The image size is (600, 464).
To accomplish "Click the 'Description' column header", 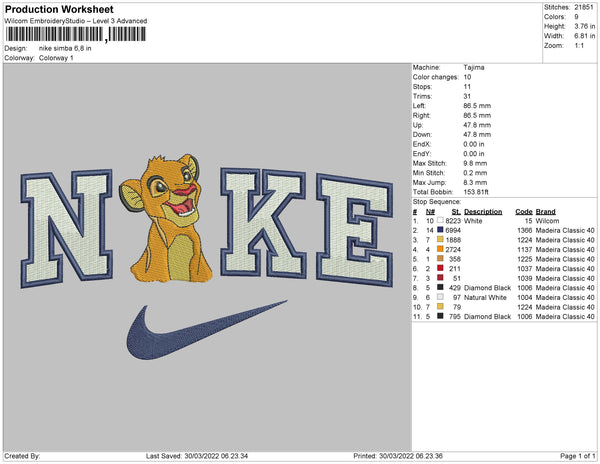I will 483,212.
